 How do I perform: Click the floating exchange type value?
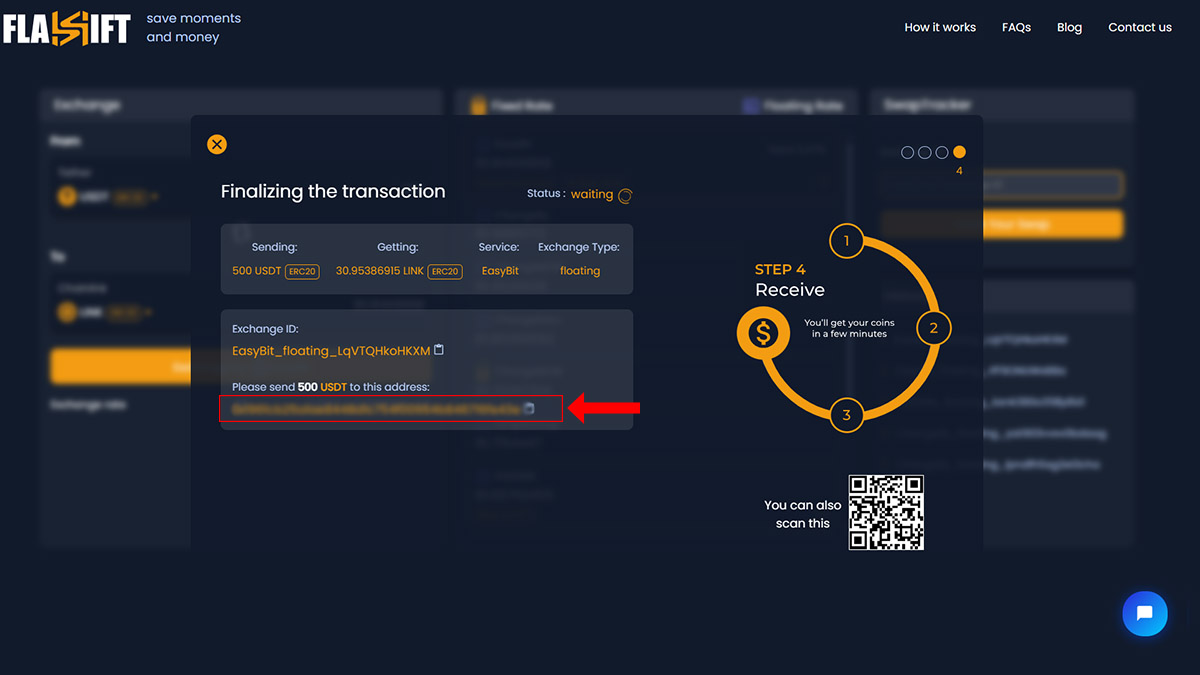click(580, 271)
